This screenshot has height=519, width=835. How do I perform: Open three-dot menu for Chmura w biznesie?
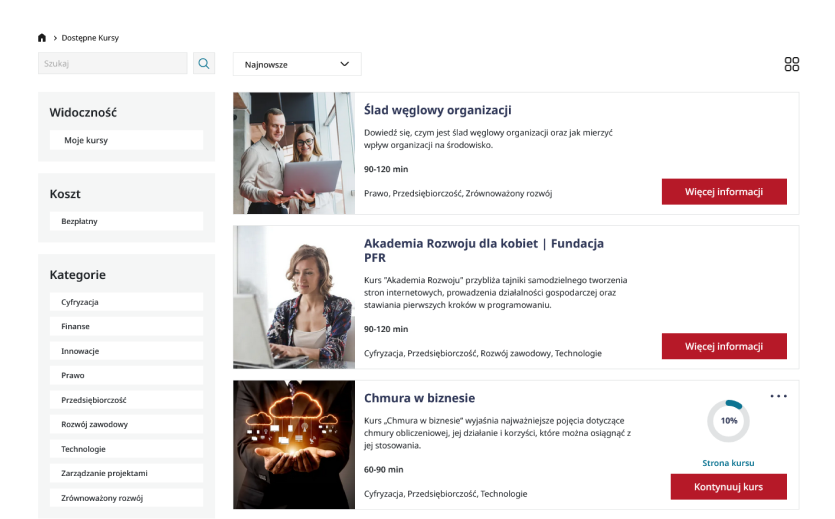pyautogui.click(x=778, y=397)
